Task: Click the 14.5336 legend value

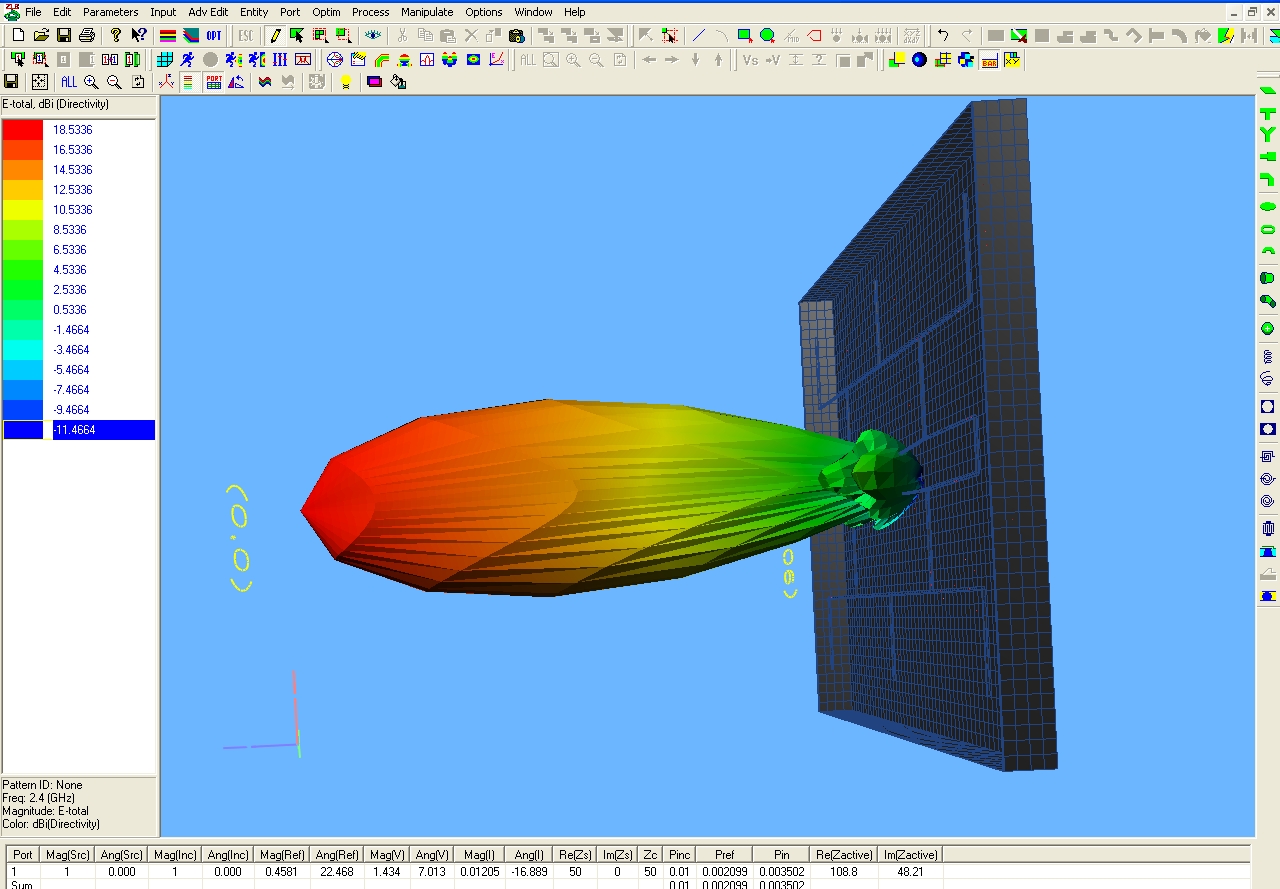Action: tap(72, 170)
